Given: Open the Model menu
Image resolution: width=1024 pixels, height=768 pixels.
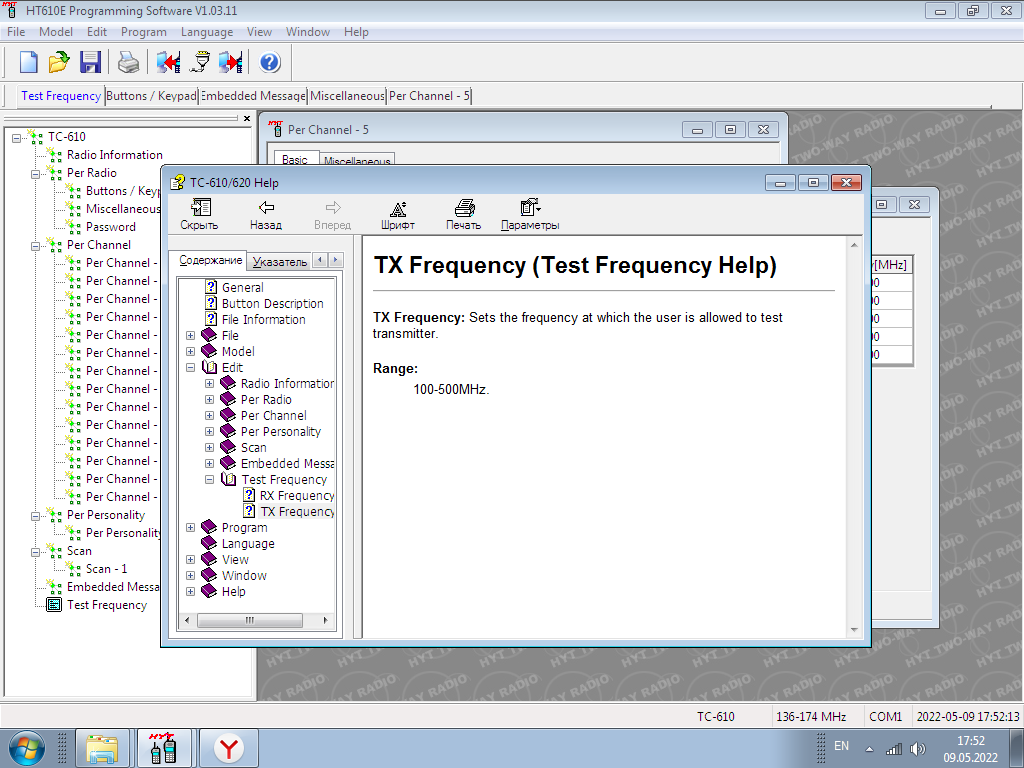Looking at the screenshot, I should point(56,31).
